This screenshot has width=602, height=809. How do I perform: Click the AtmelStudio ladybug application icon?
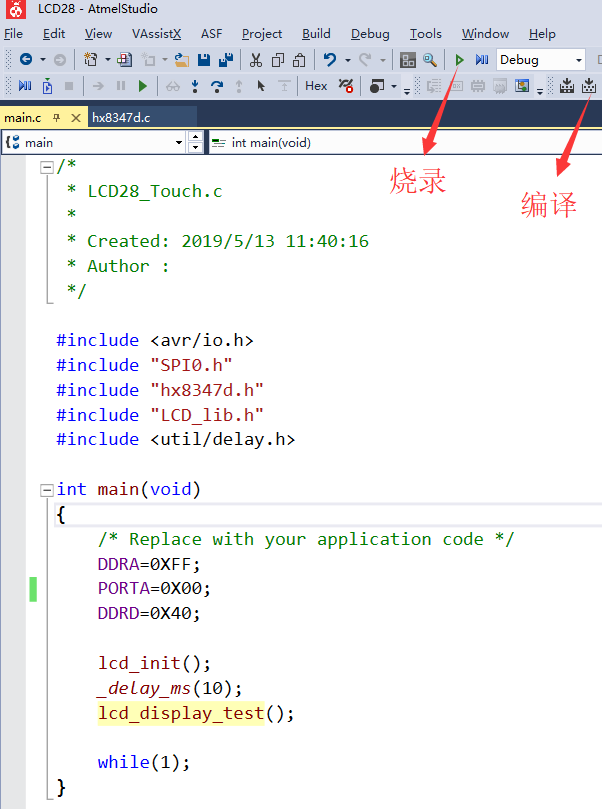(15, 9)
